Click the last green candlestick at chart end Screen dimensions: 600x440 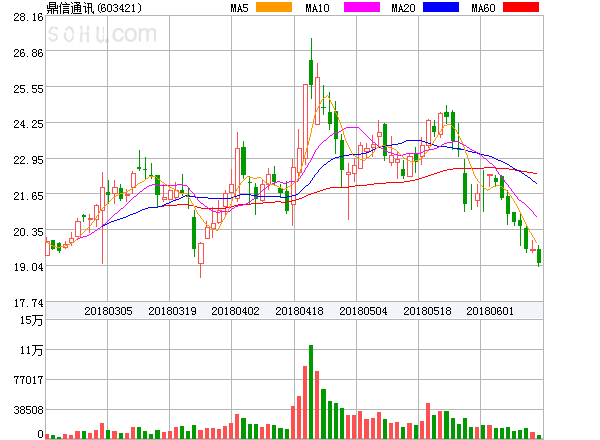[539, 256]
